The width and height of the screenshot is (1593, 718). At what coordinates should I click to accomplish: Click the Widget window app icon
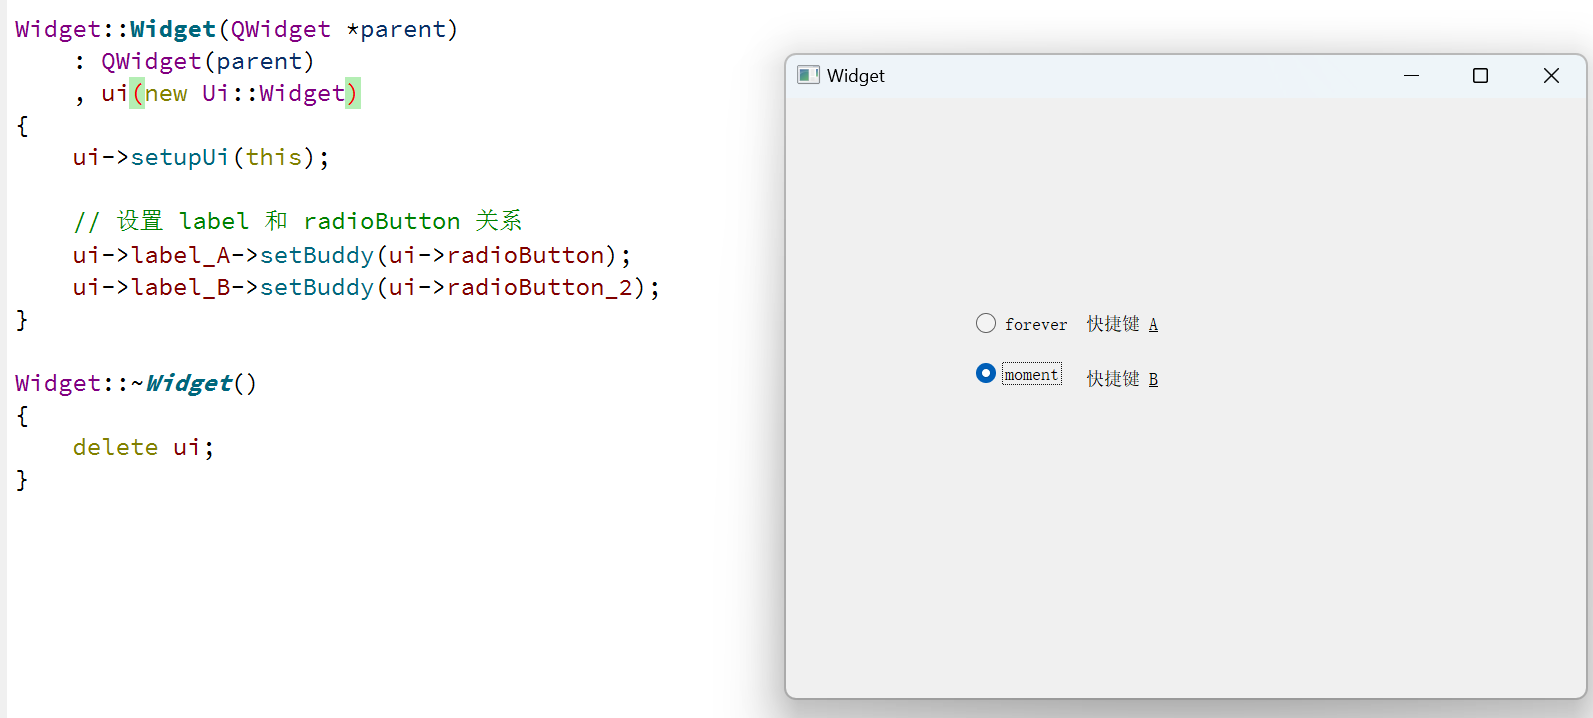point(808,75)
